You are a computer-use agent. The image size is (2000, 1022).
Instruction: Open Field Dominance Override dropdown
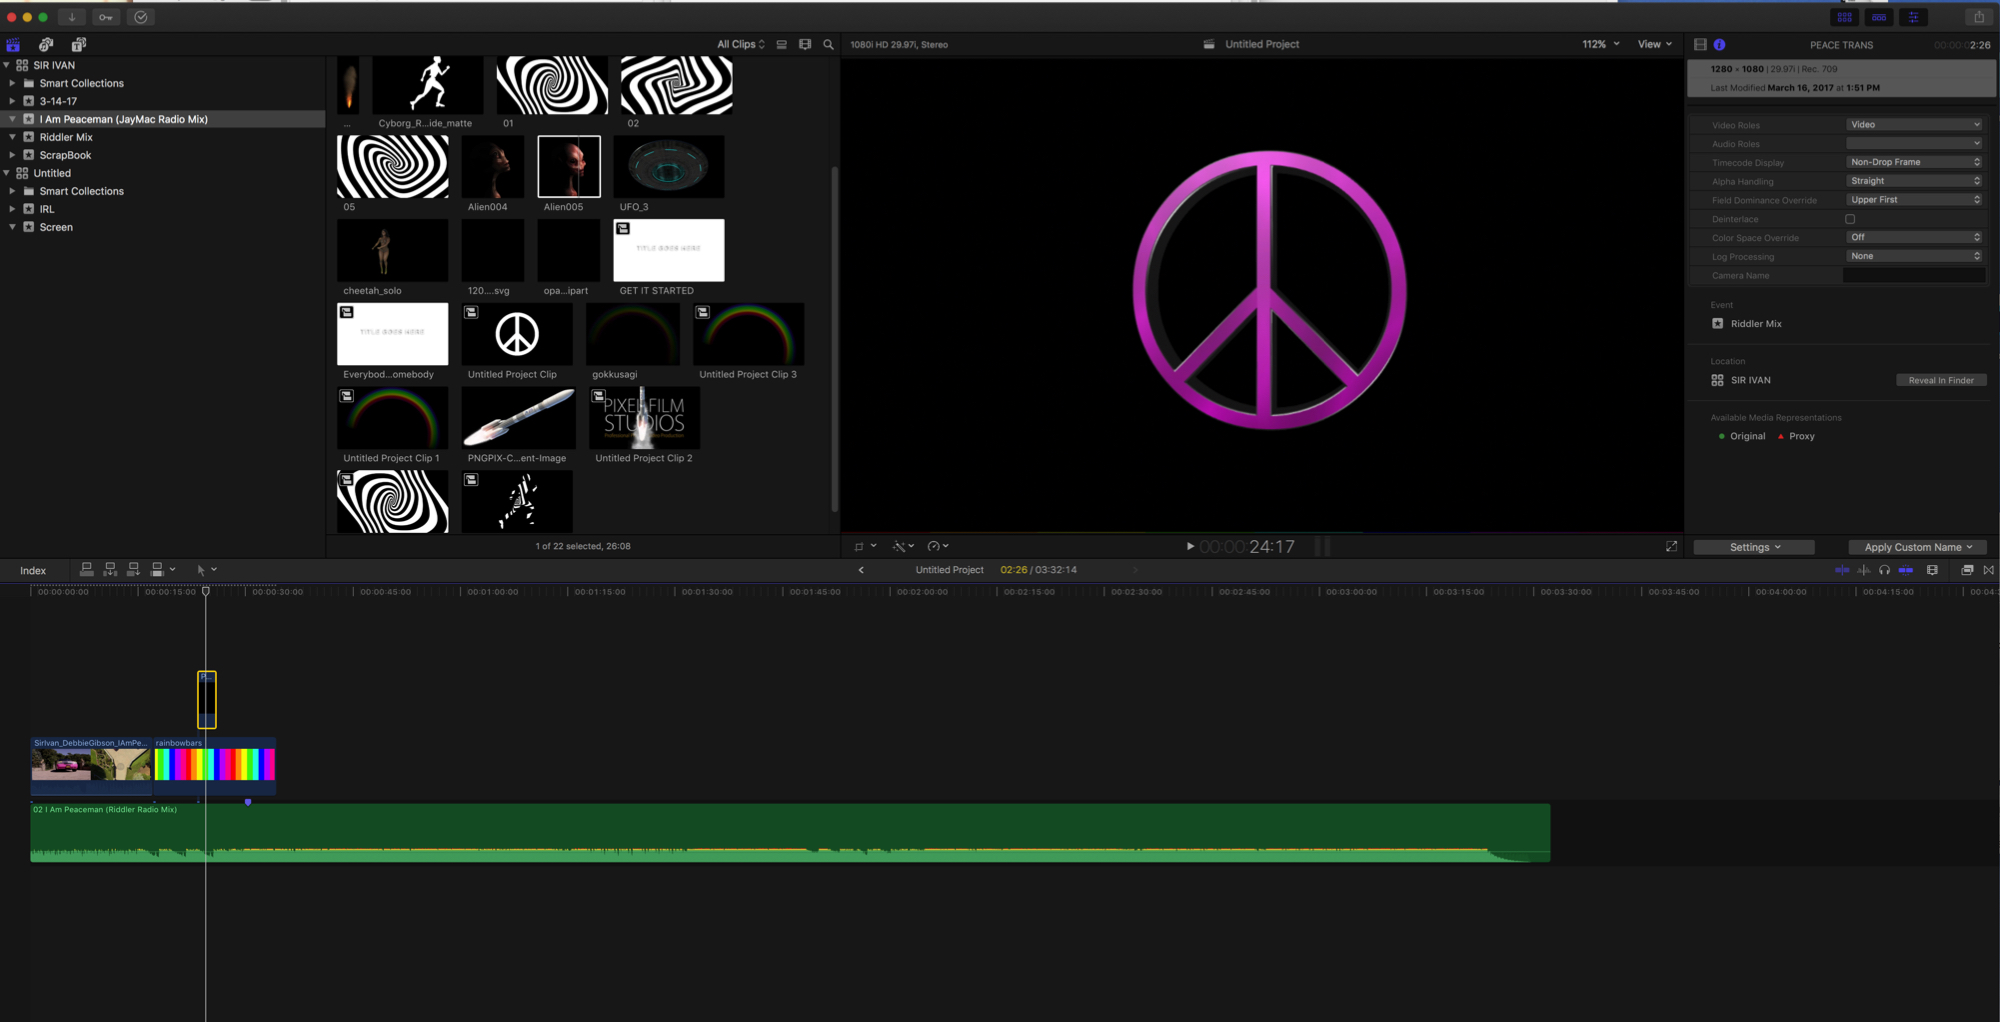pyautogui.click(x=1914, y=200)
